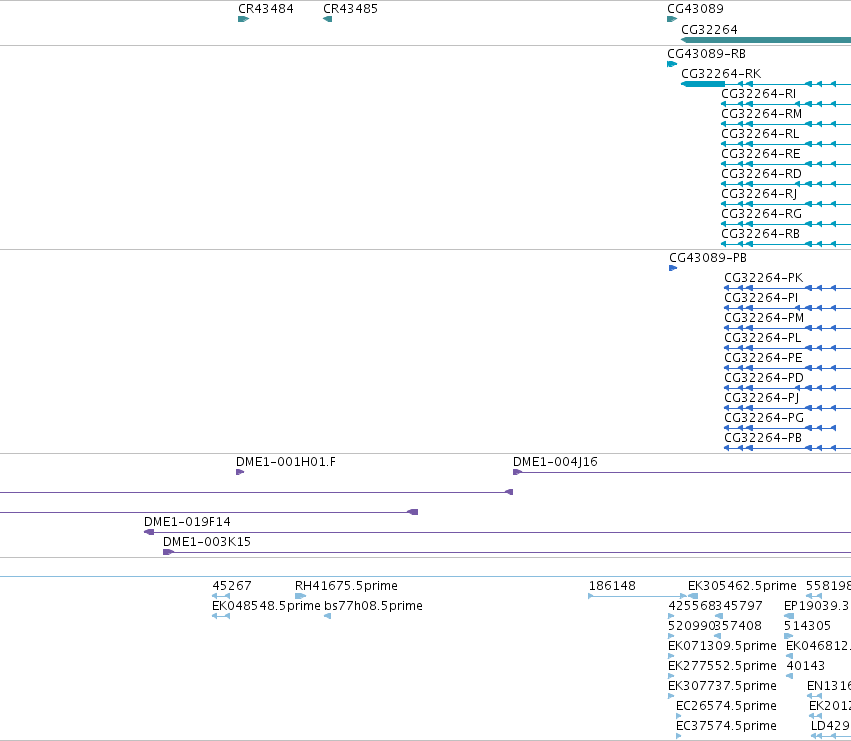Click the bs77h08.5prime light-blue arrow glyph
Screen dimensions: 851x741
[327, 616]
